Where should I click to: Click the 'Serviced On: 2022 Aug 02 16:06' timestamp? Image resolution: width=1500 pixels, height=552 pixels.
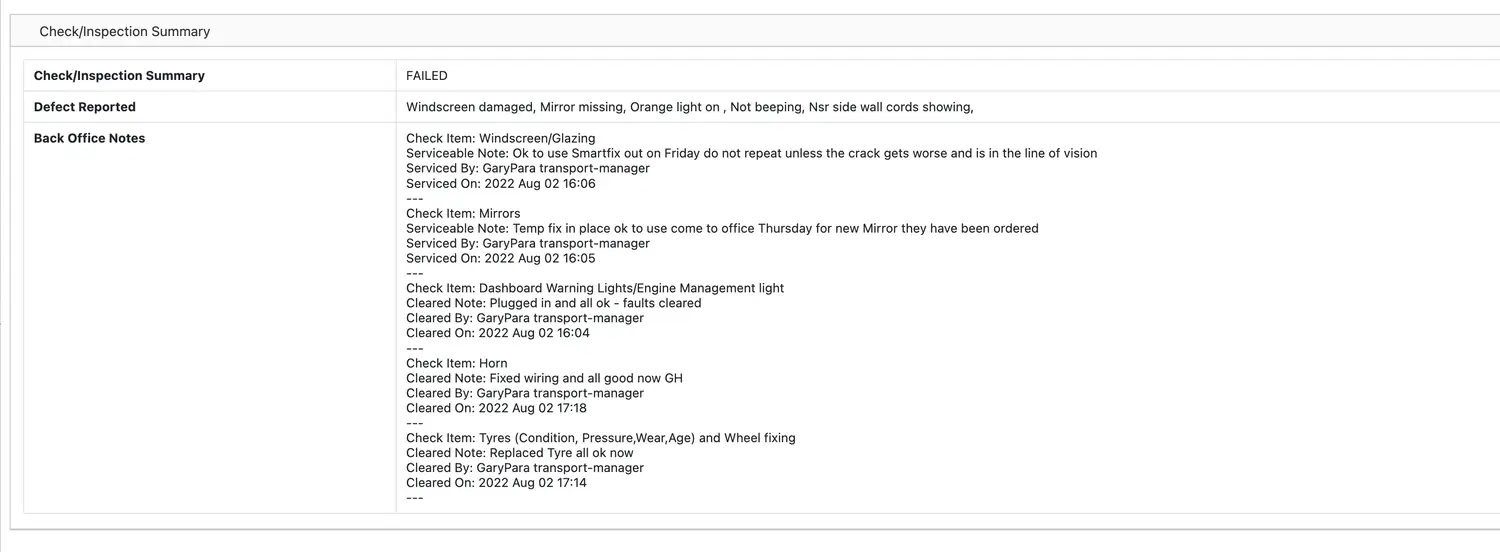[500, 183]
